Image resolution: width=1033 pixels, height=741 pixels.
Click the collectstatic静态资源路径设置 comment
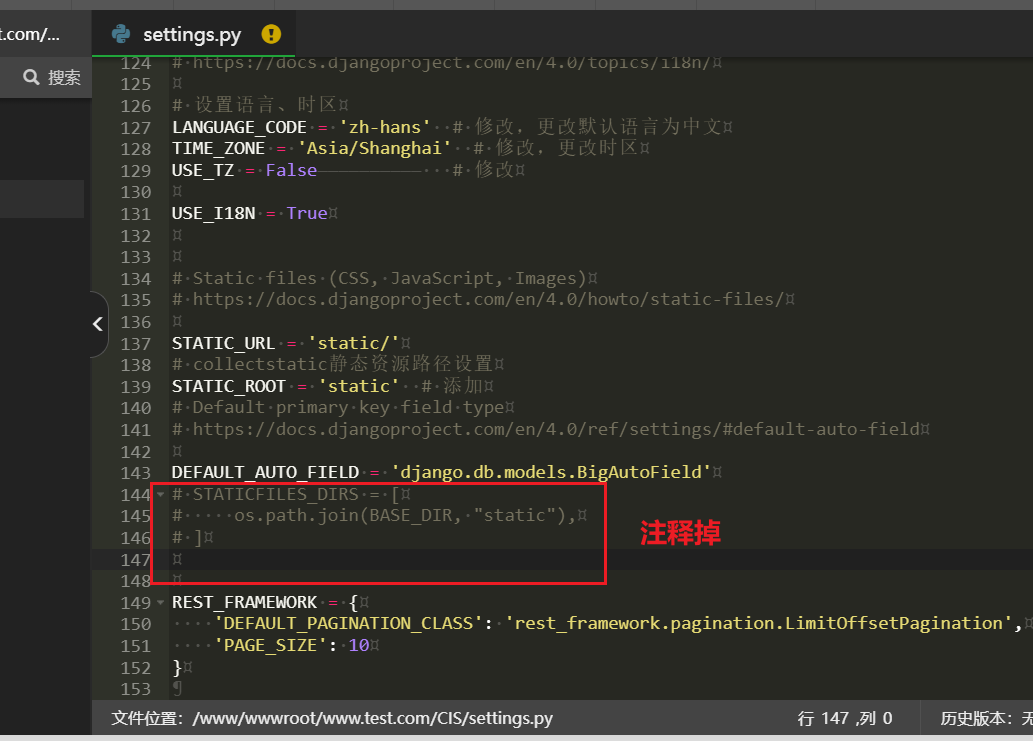(333, 364)
